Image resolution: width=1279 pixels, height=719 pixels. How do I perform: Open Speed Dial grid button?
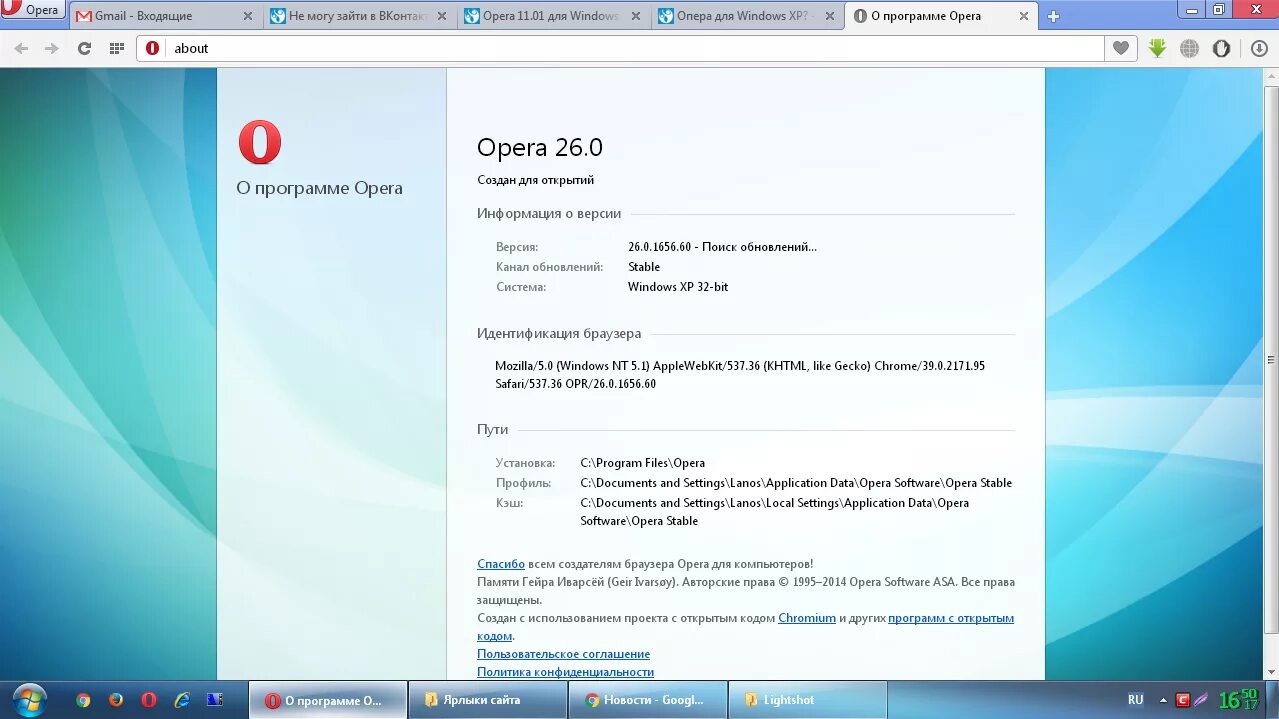116,48
